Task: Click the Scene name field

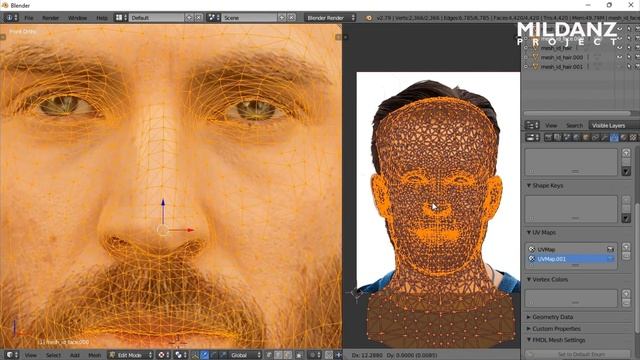Action: [x=249, y=18]
